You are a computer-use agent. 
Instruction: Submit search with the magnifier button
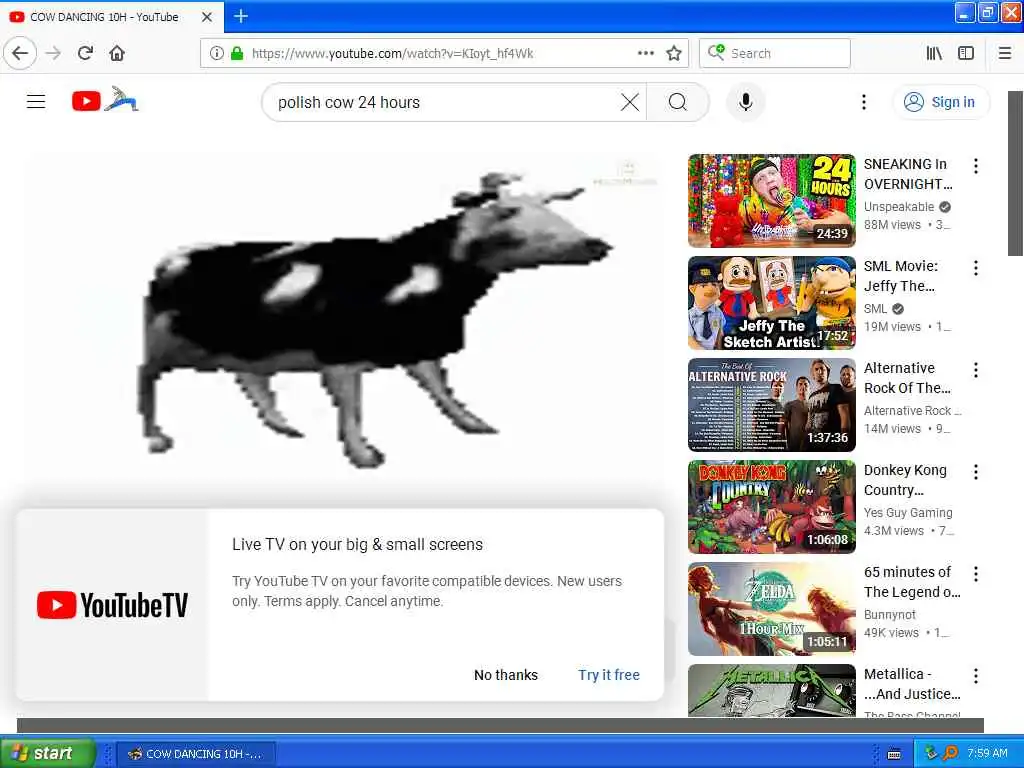(678, 102)
